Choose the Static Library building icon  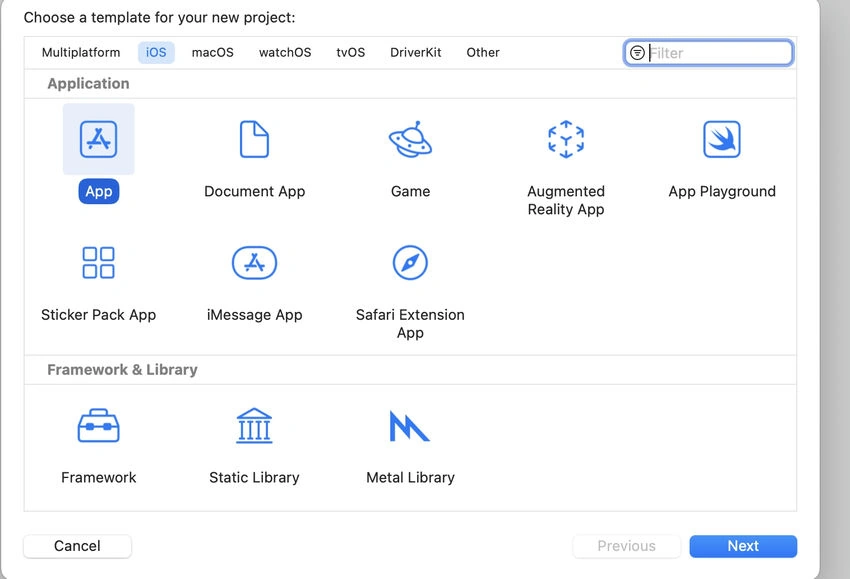point(254,426)
